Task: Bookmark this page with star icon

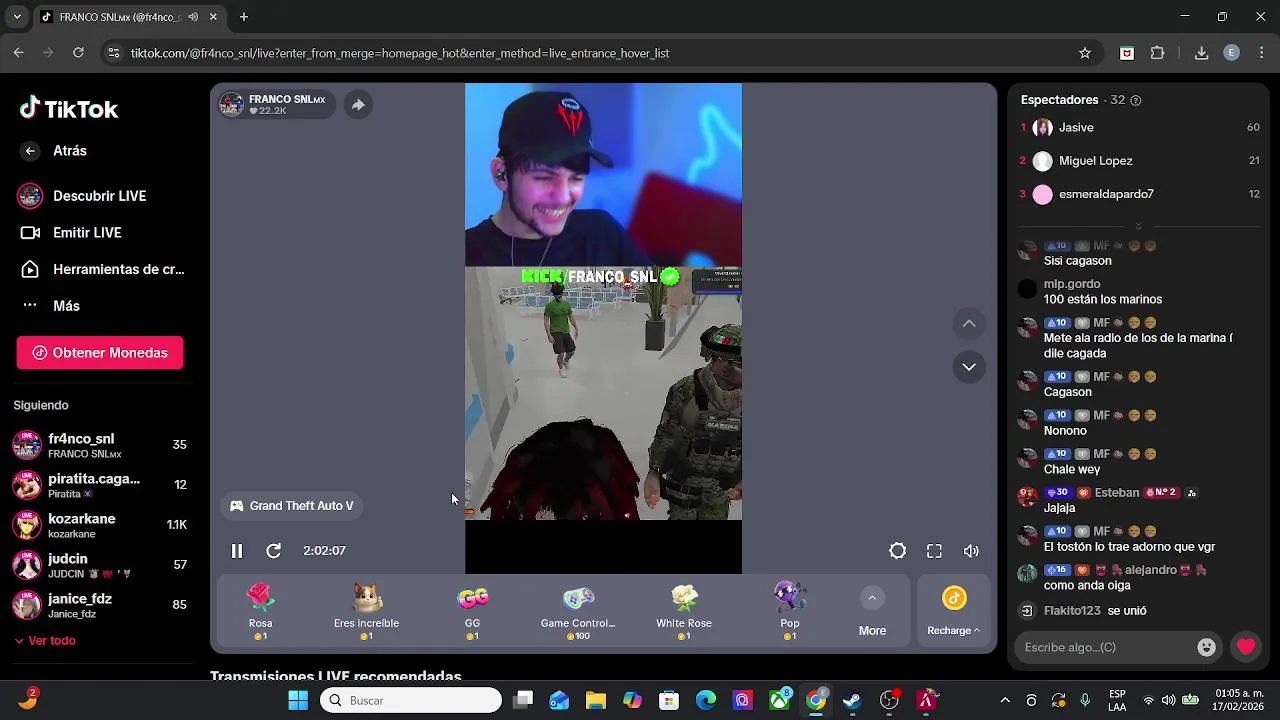Action: point(1085,53)
